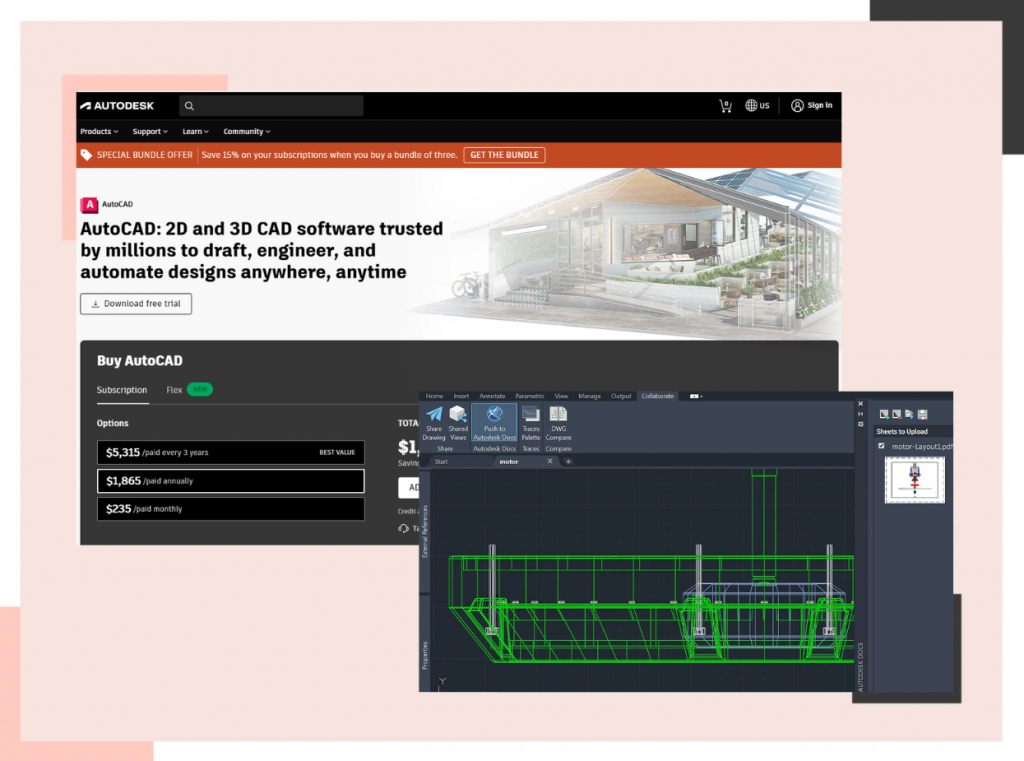This screenshot has height=761, width=1024.
Task: Open the View ribbon tab
Action: [561, 396]
